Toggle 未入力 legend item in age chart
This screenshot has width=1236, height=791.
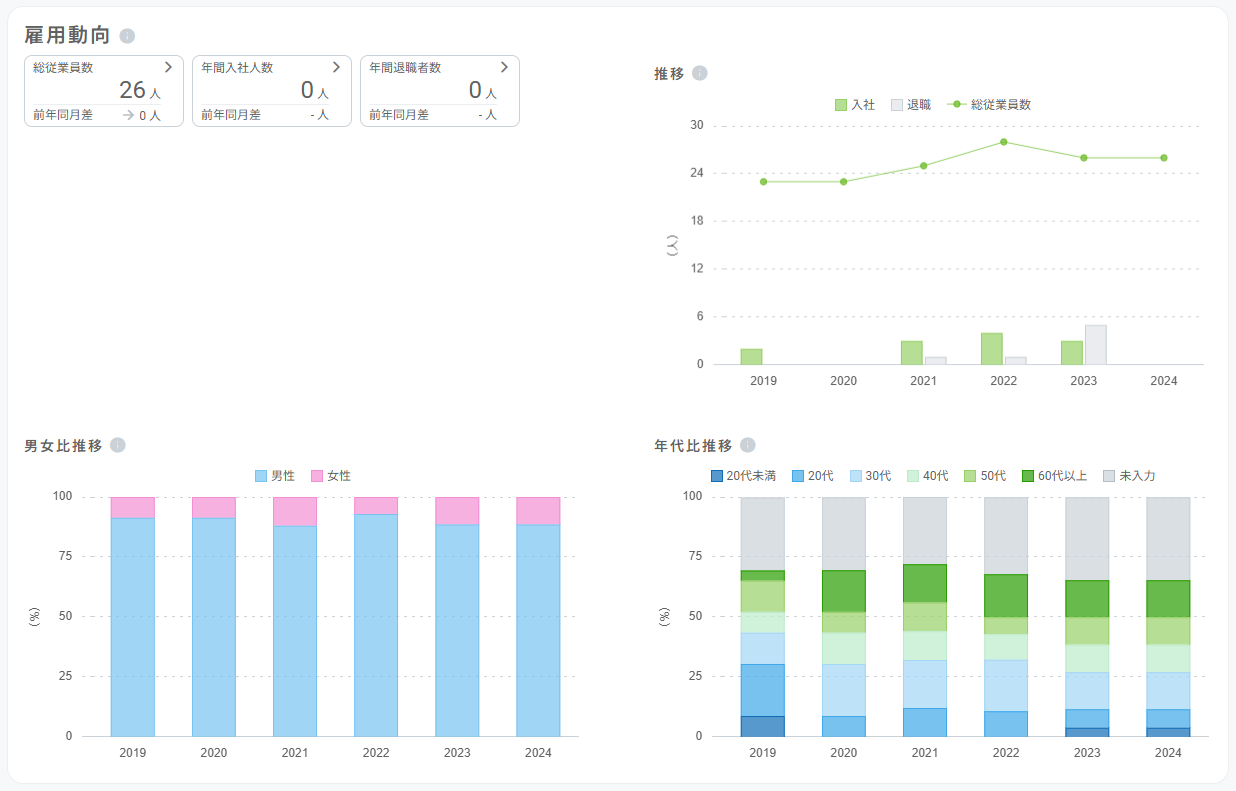(x=1129, y=476)
